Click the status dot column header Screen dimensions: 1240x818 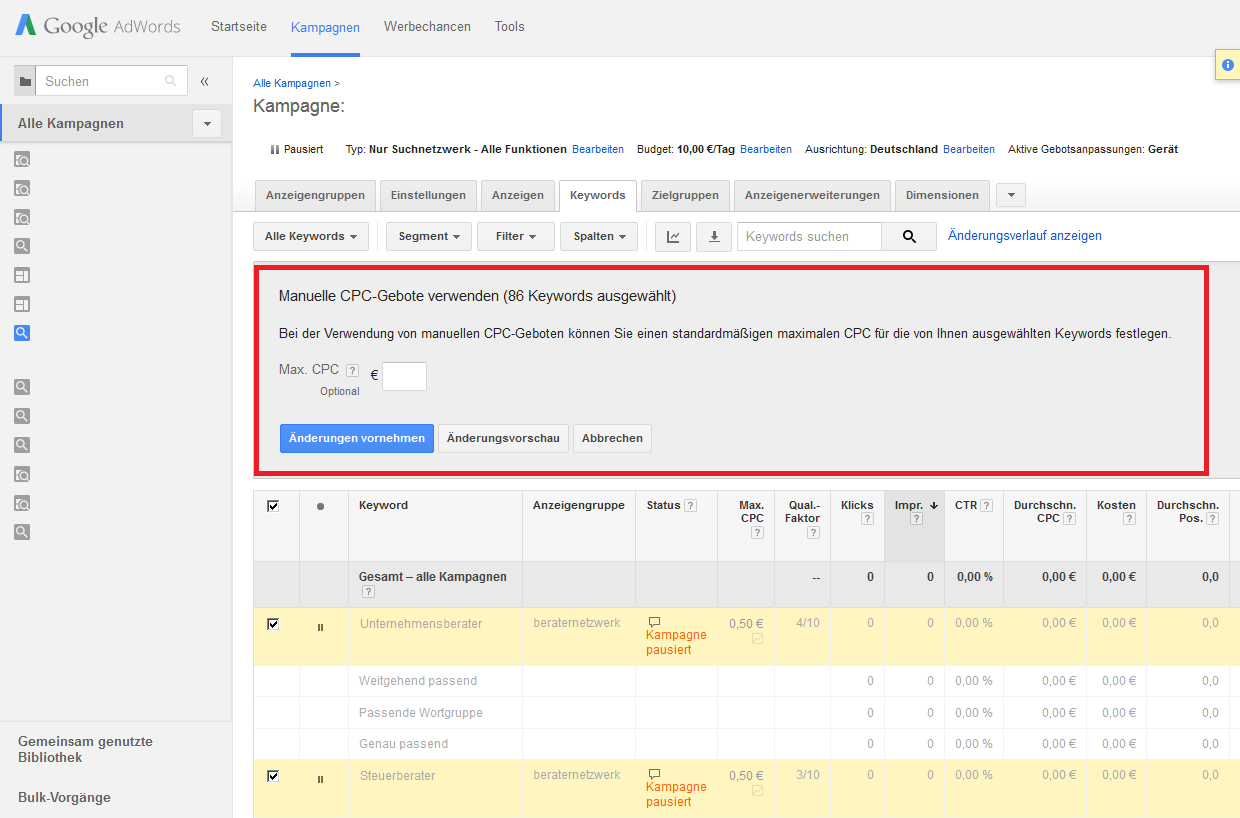(320, 507)
